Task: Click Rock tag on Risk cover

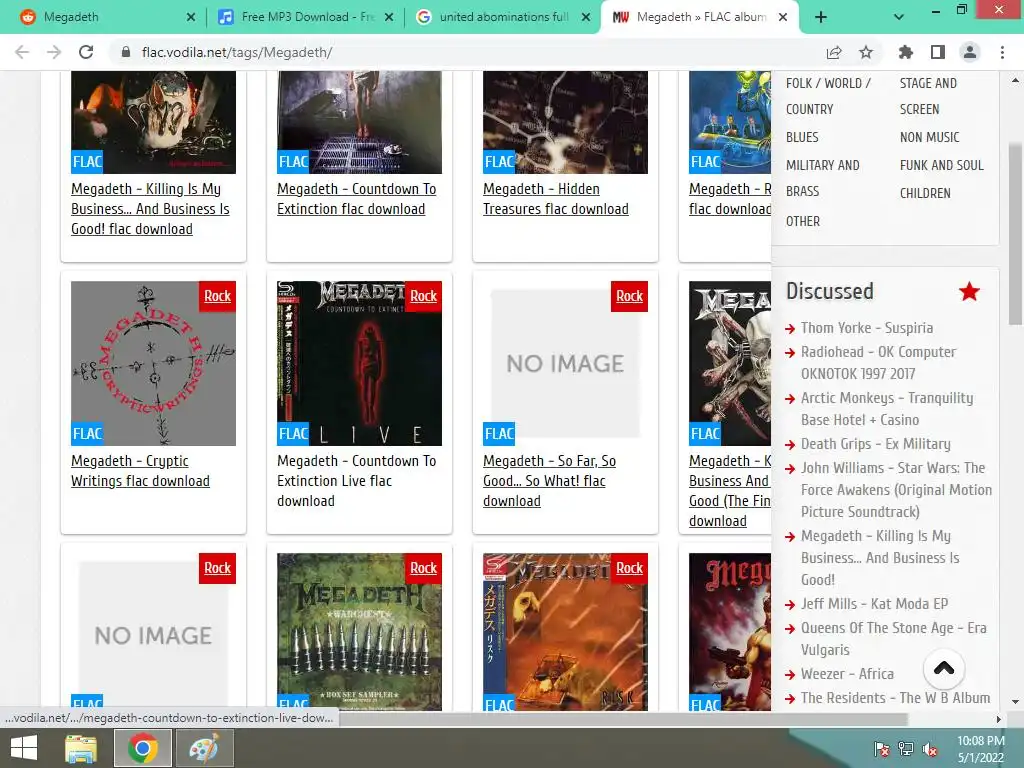Action: tap(630, 568)
